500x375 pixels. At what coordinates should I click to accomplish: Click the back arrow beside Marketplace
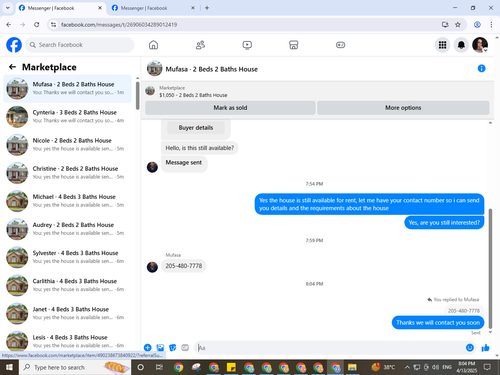tap(12, 67)
